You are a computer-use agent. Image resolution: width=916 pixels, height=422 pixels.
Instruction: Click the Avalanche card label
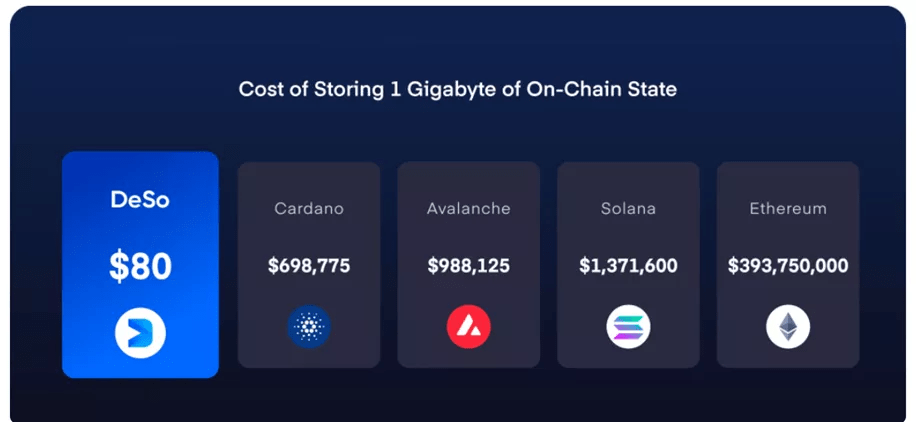pos(468,209)
